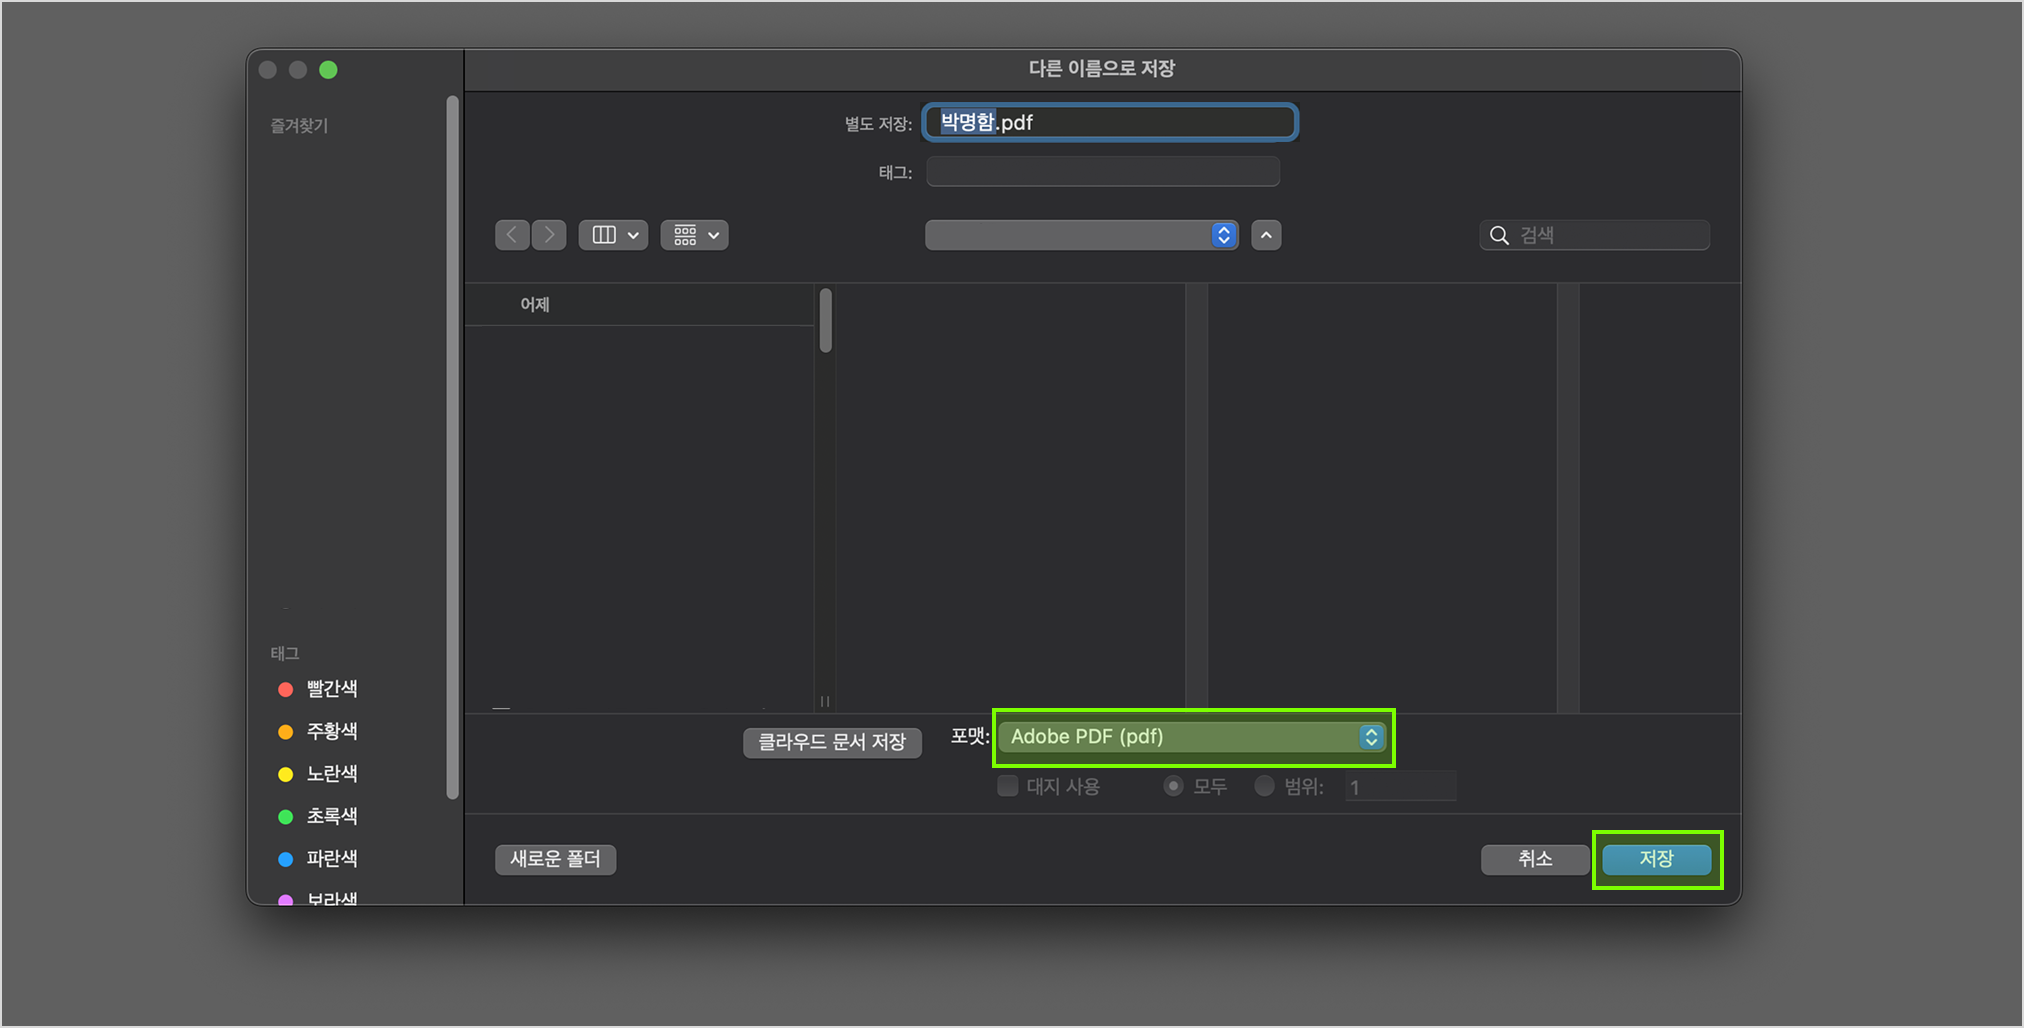Click the 태그 input field
2024x1028 pixels.
(x=1102, y=172)
